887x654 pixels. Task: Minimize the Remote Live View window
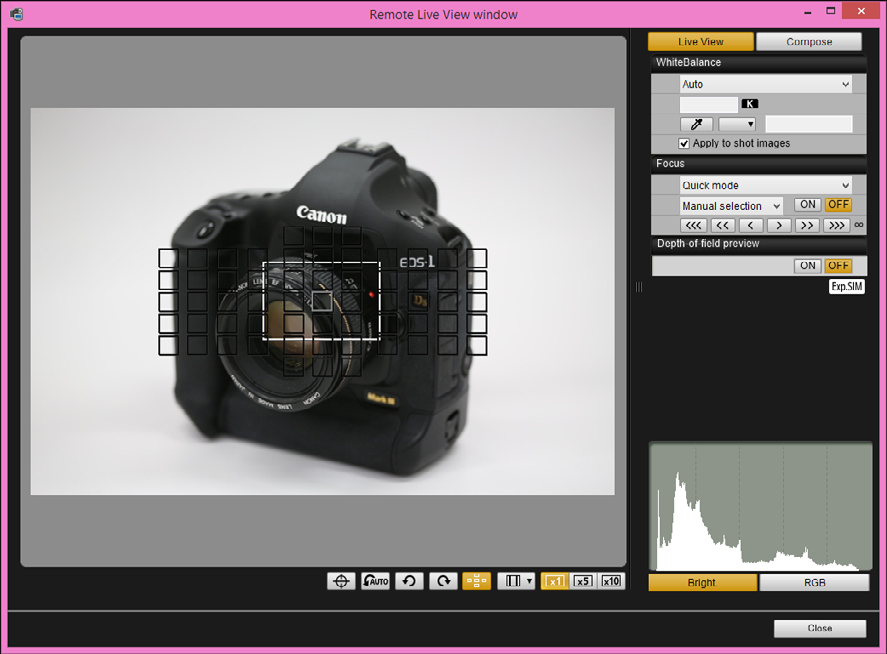(807, 12)
